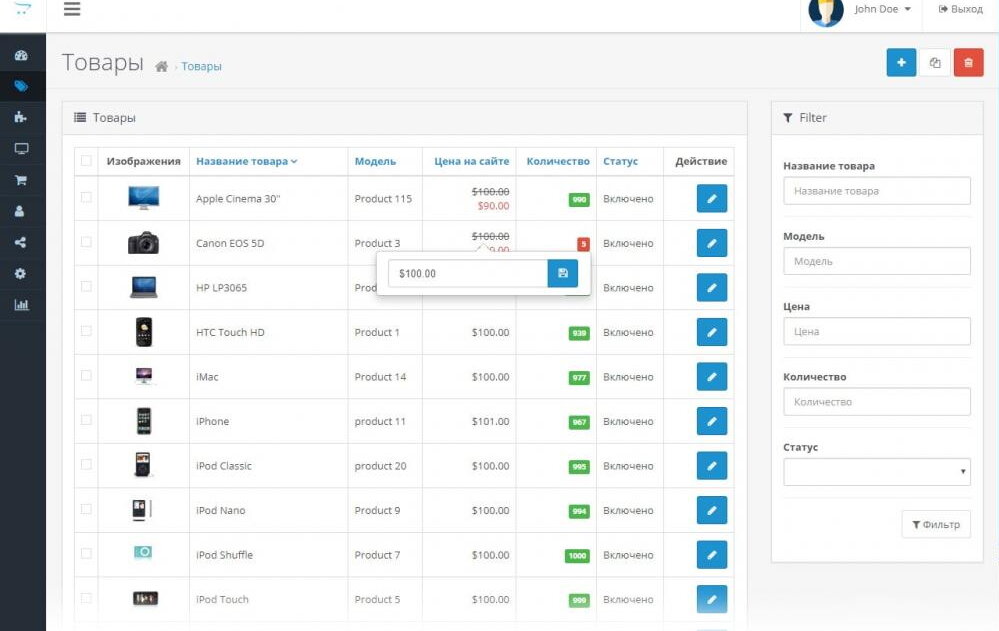Edit Apple Cinema 30" with the pencil button

point(711,199)
